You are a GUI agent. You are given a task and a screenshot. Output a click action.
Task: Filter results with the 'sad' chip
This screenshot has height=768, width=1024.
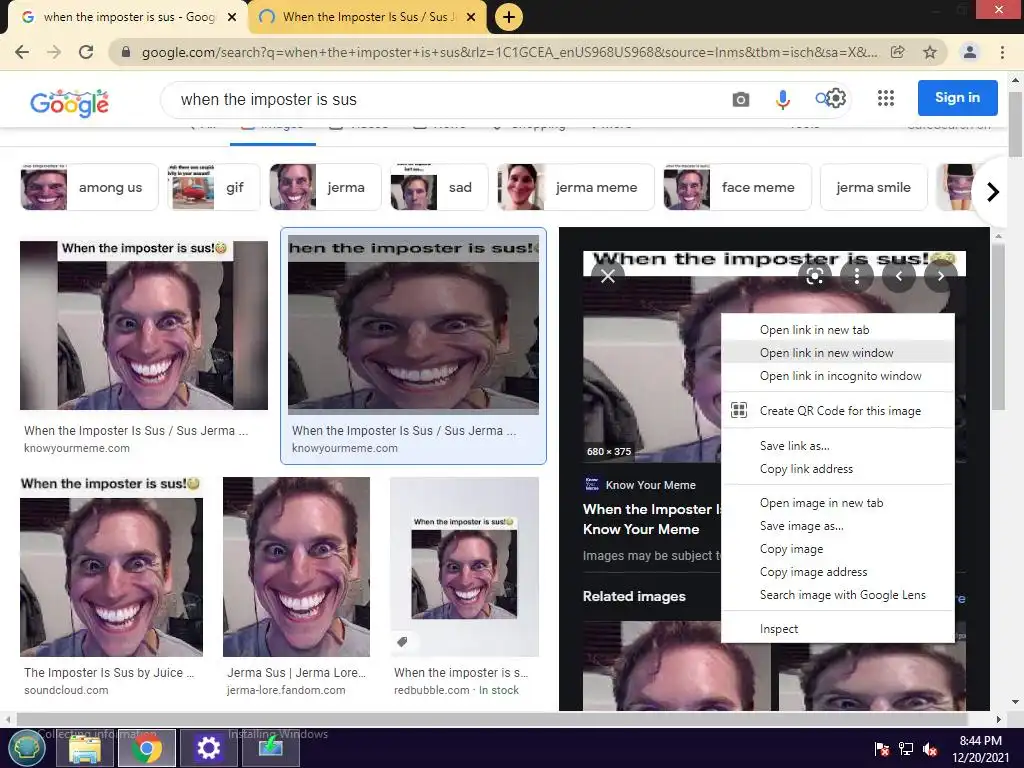pyautogui.click(x=439, y=187)
